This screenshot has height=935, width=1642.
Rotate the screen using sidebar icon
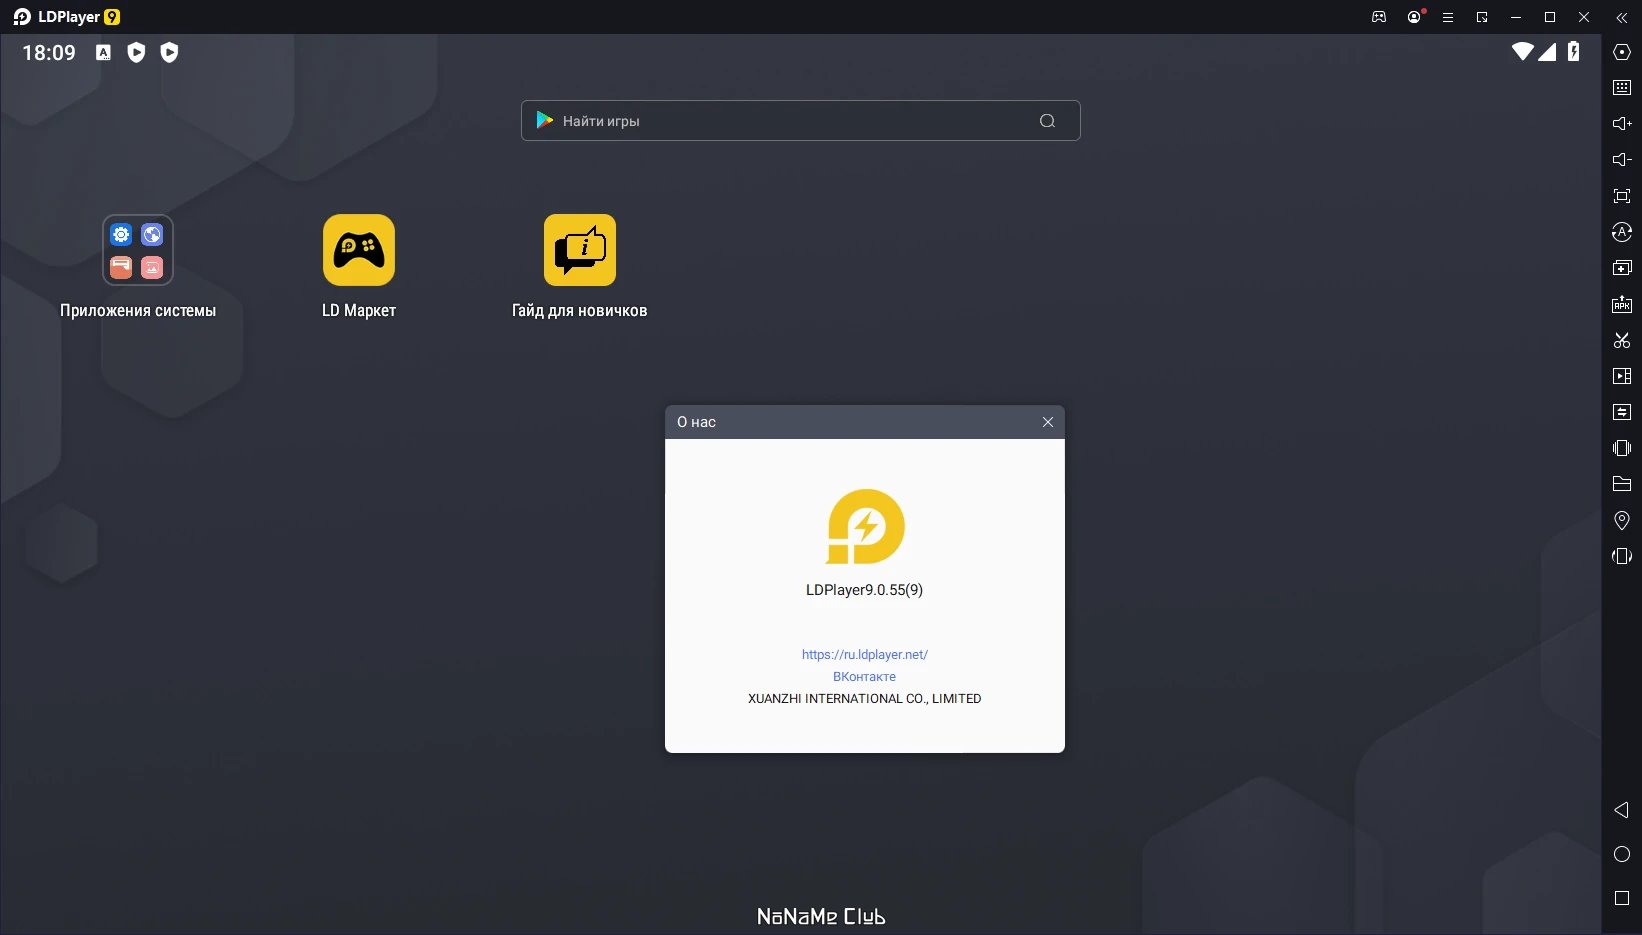tap(1622, 556)
